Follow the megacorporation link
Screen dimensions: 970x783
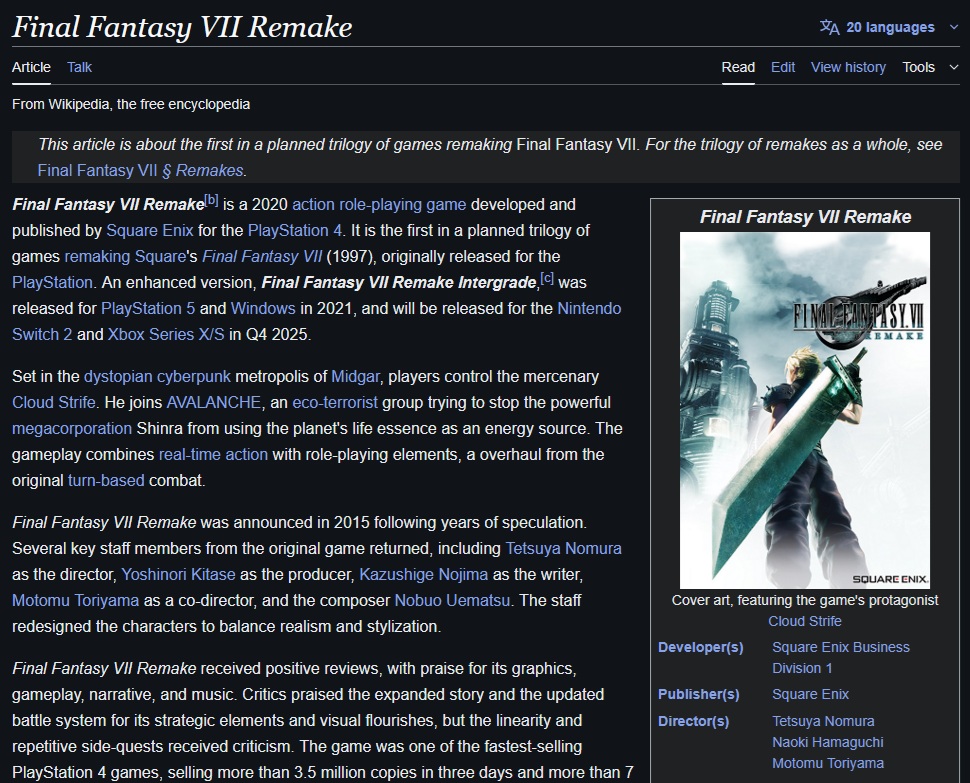click(72, 428)
